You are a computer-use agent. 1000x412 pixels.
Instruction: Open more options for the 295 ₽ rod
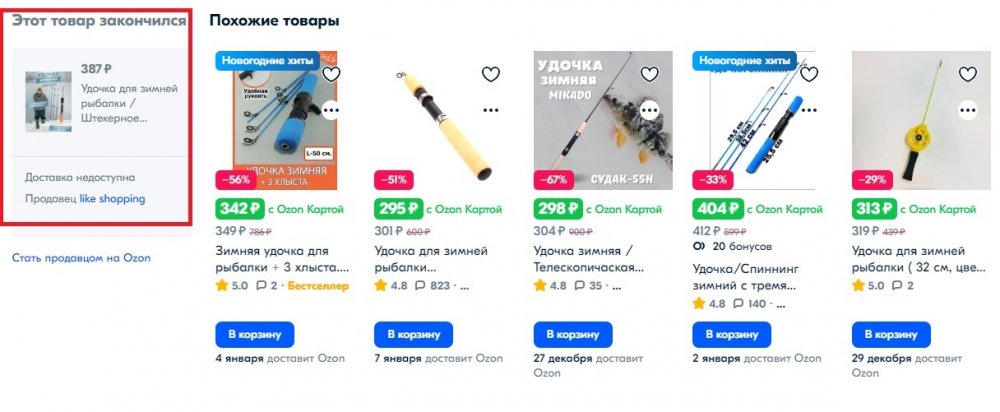tap(490, 110)
